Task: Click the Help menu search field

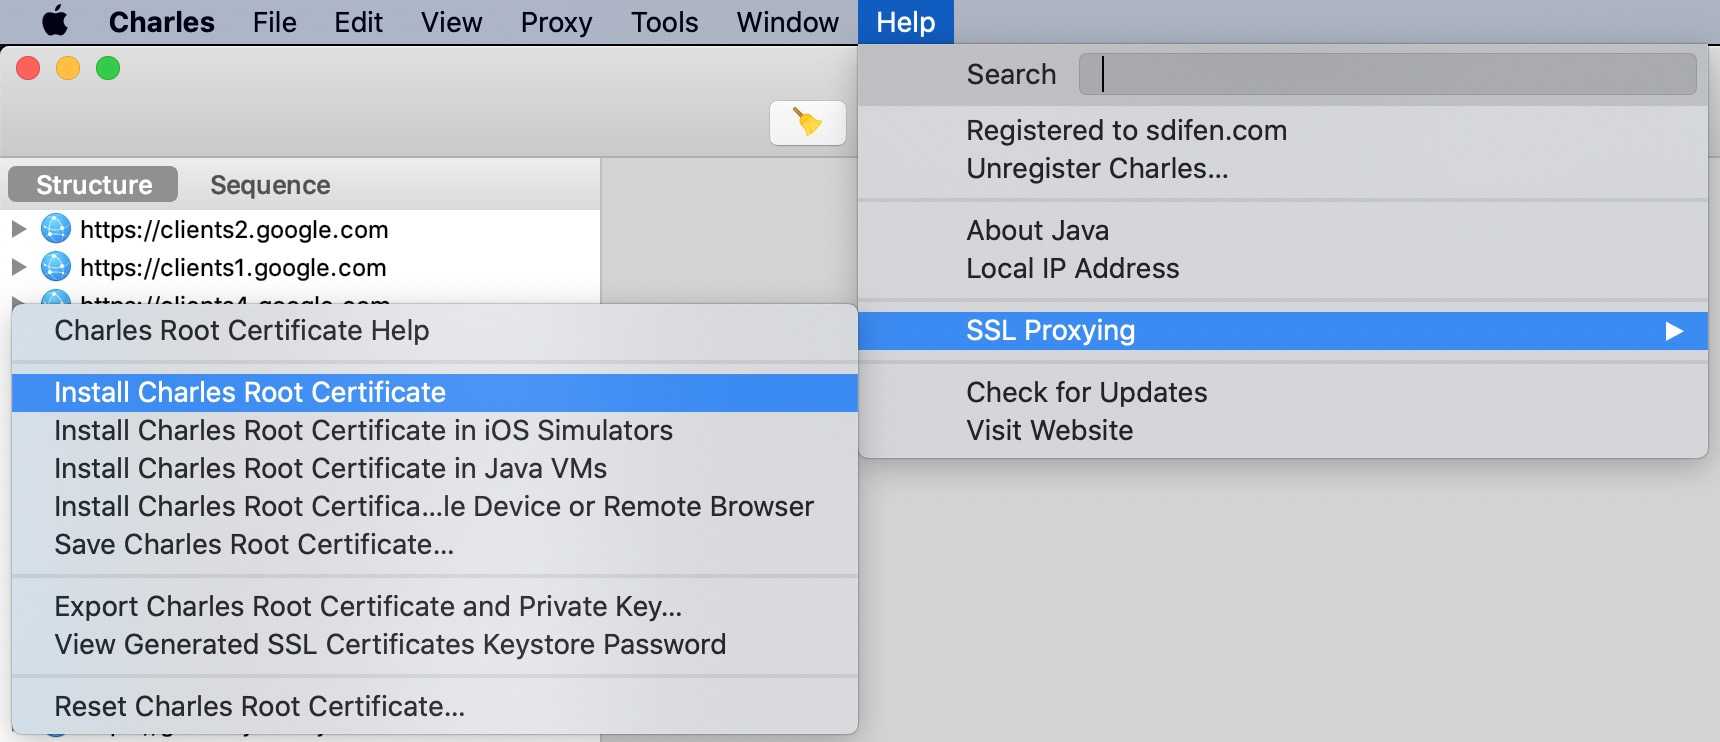Action: click(x=1387, y=74)
